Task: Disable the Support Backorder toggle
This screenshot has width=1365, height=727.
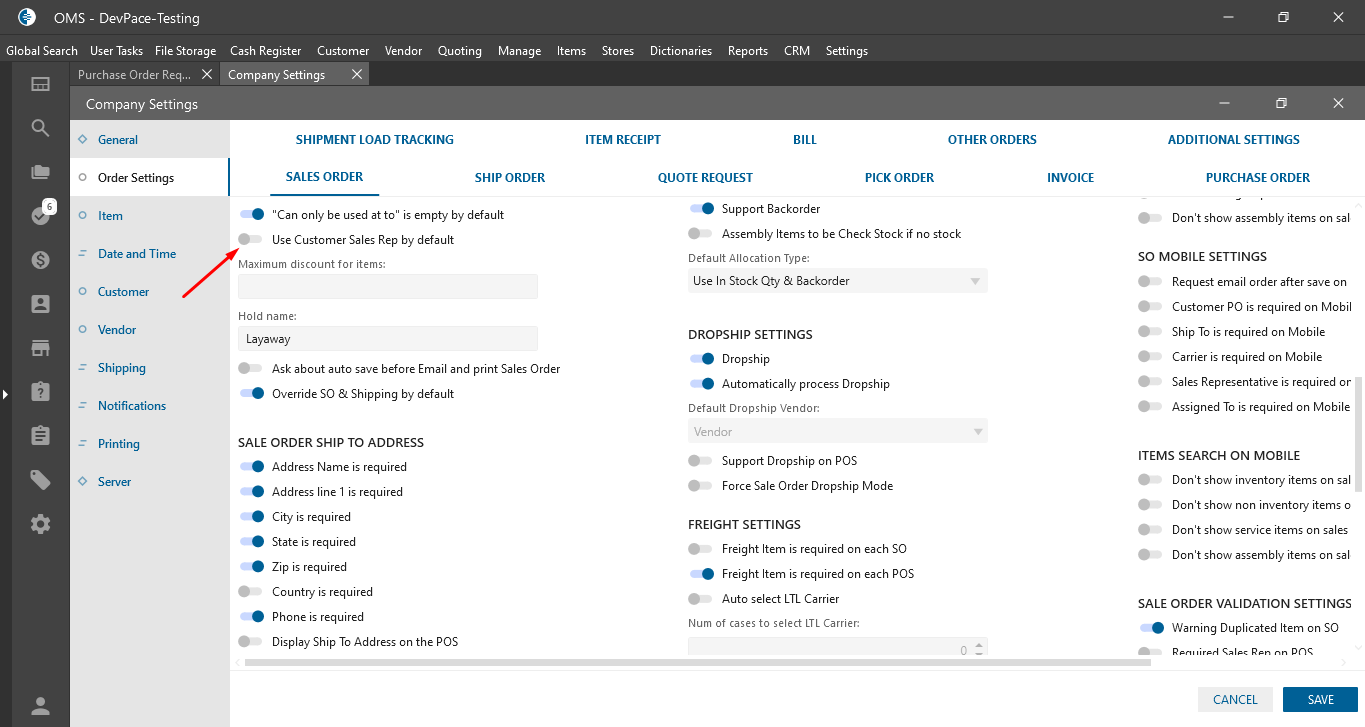Action: tap(701, 209)
